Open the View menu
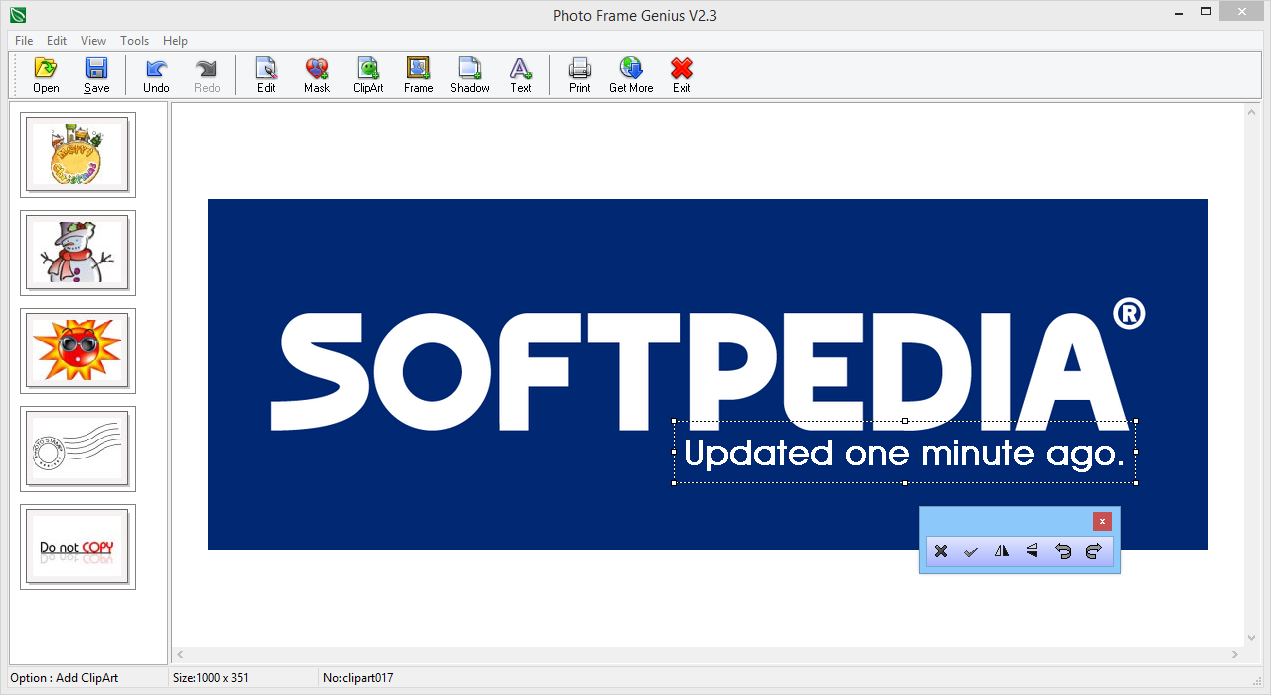The image size is (1271, 695). click(94, 41)
